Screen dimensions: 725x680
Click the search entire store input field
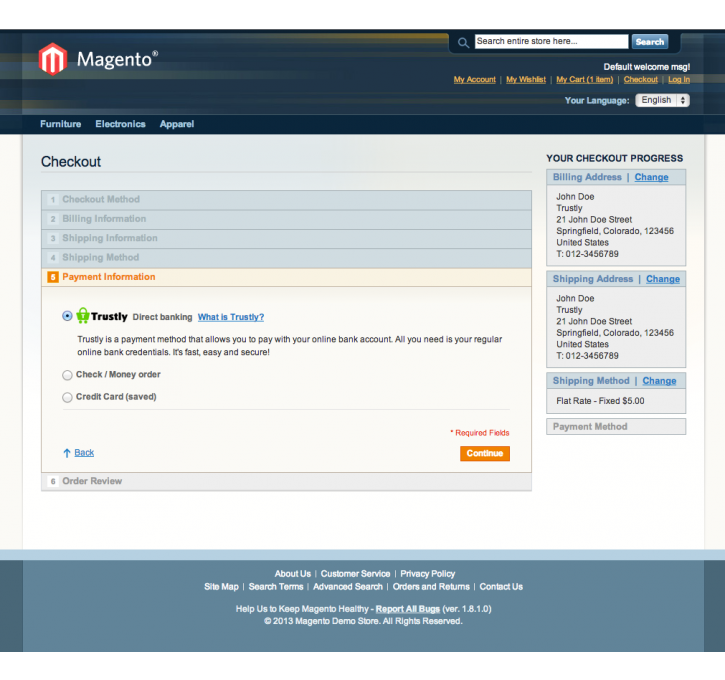(552, 42)
